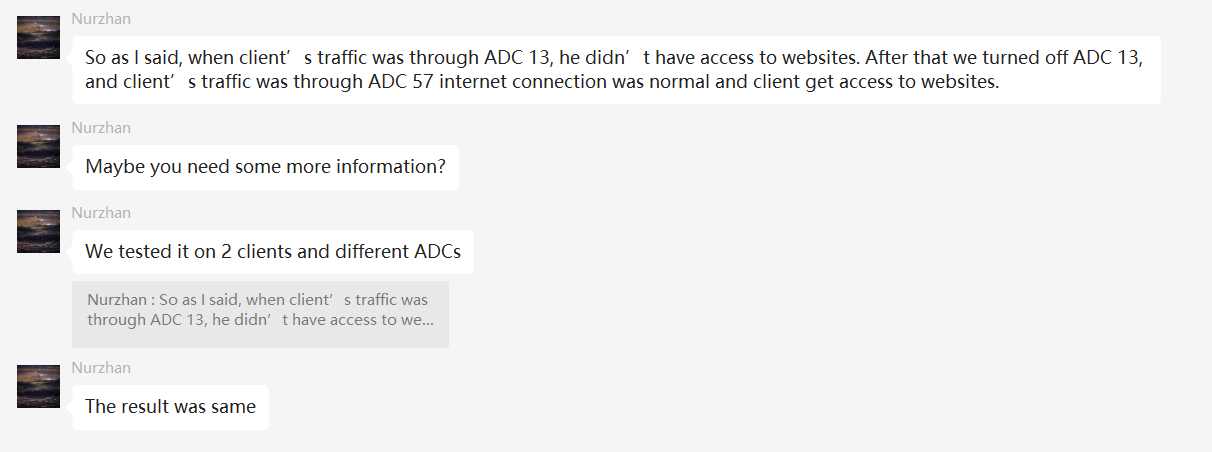The width and height of the screenshot is (1212, 452).
Task: Click "2 clients" in the tested message
Action: pyautogui.click(x=256, y=252)
